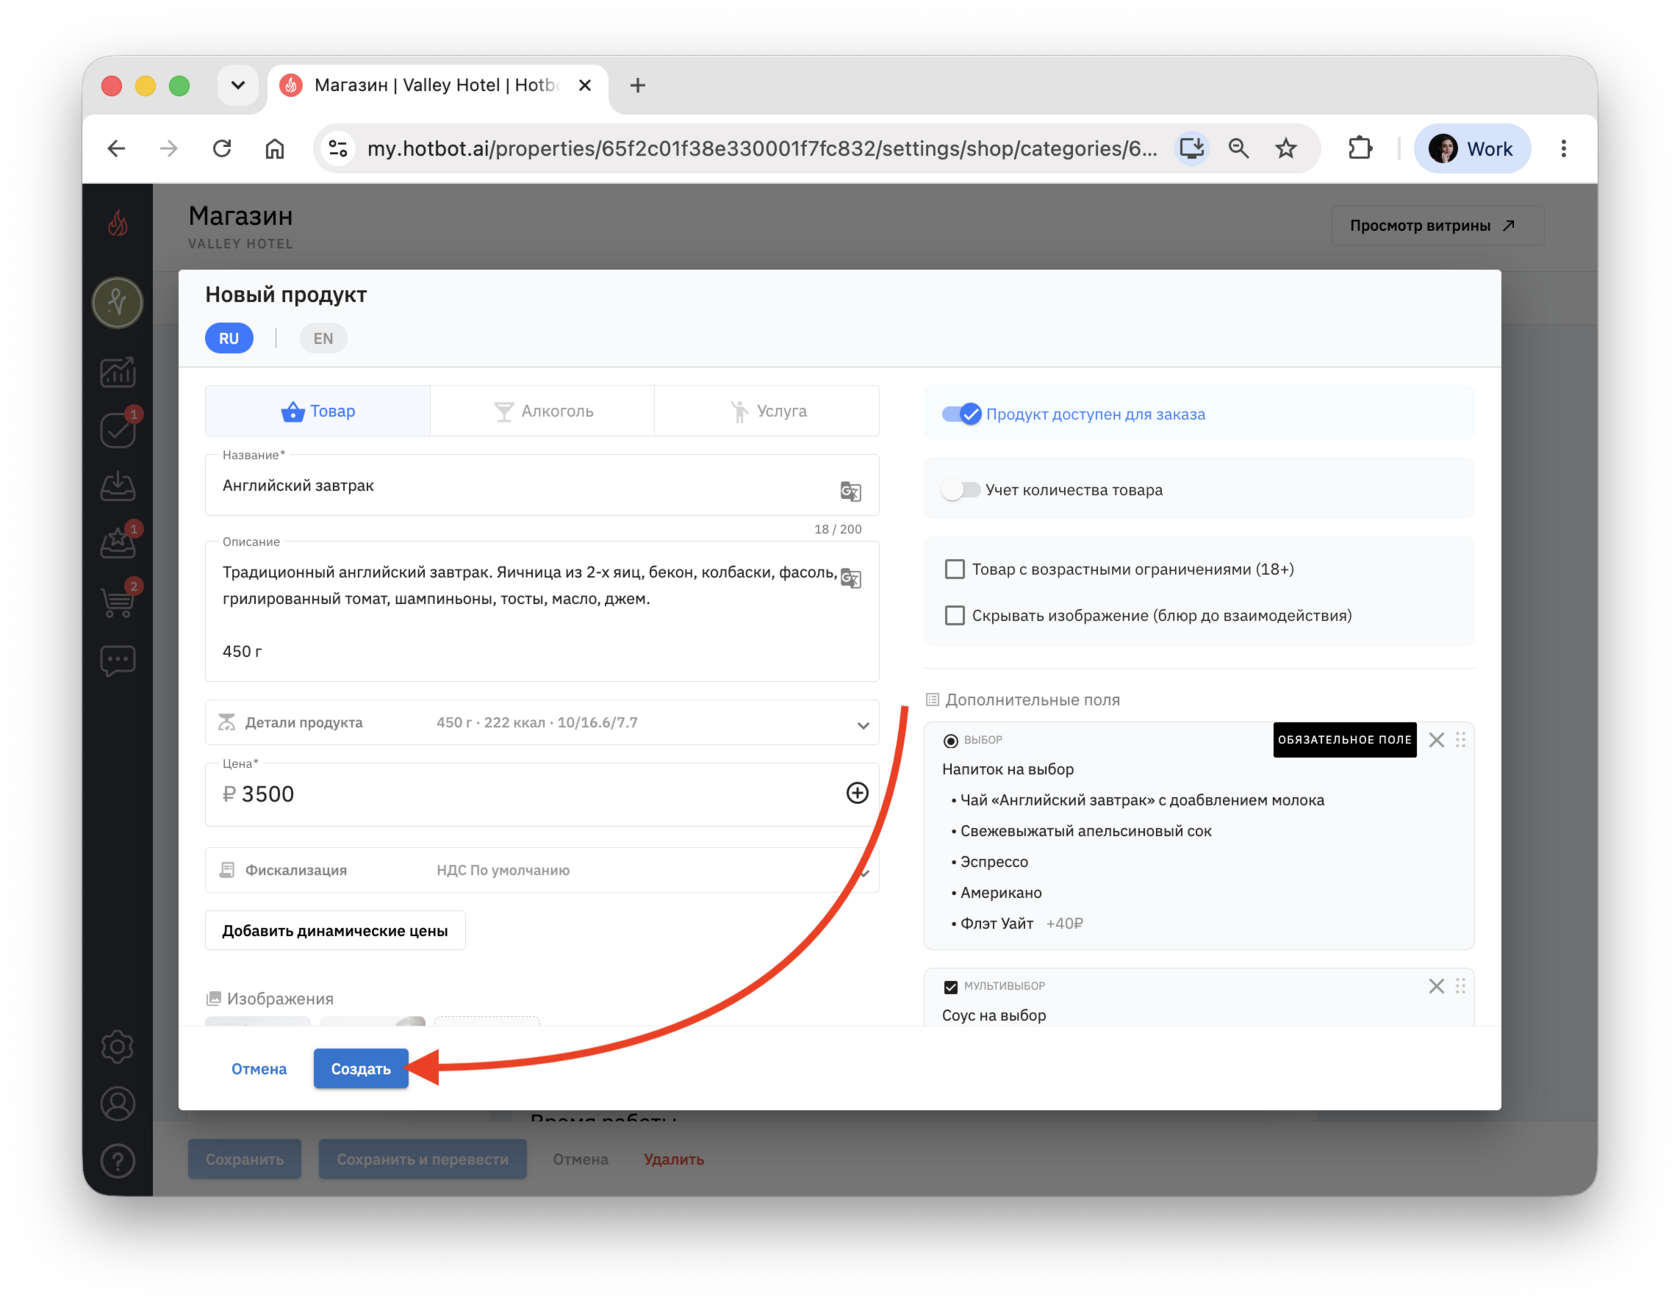Image resolution: width=1680 pixels, height=1305 pixels.
Task: Open Просмотр витрины link
Action: pyautogui.click(x=1437, y=226)
